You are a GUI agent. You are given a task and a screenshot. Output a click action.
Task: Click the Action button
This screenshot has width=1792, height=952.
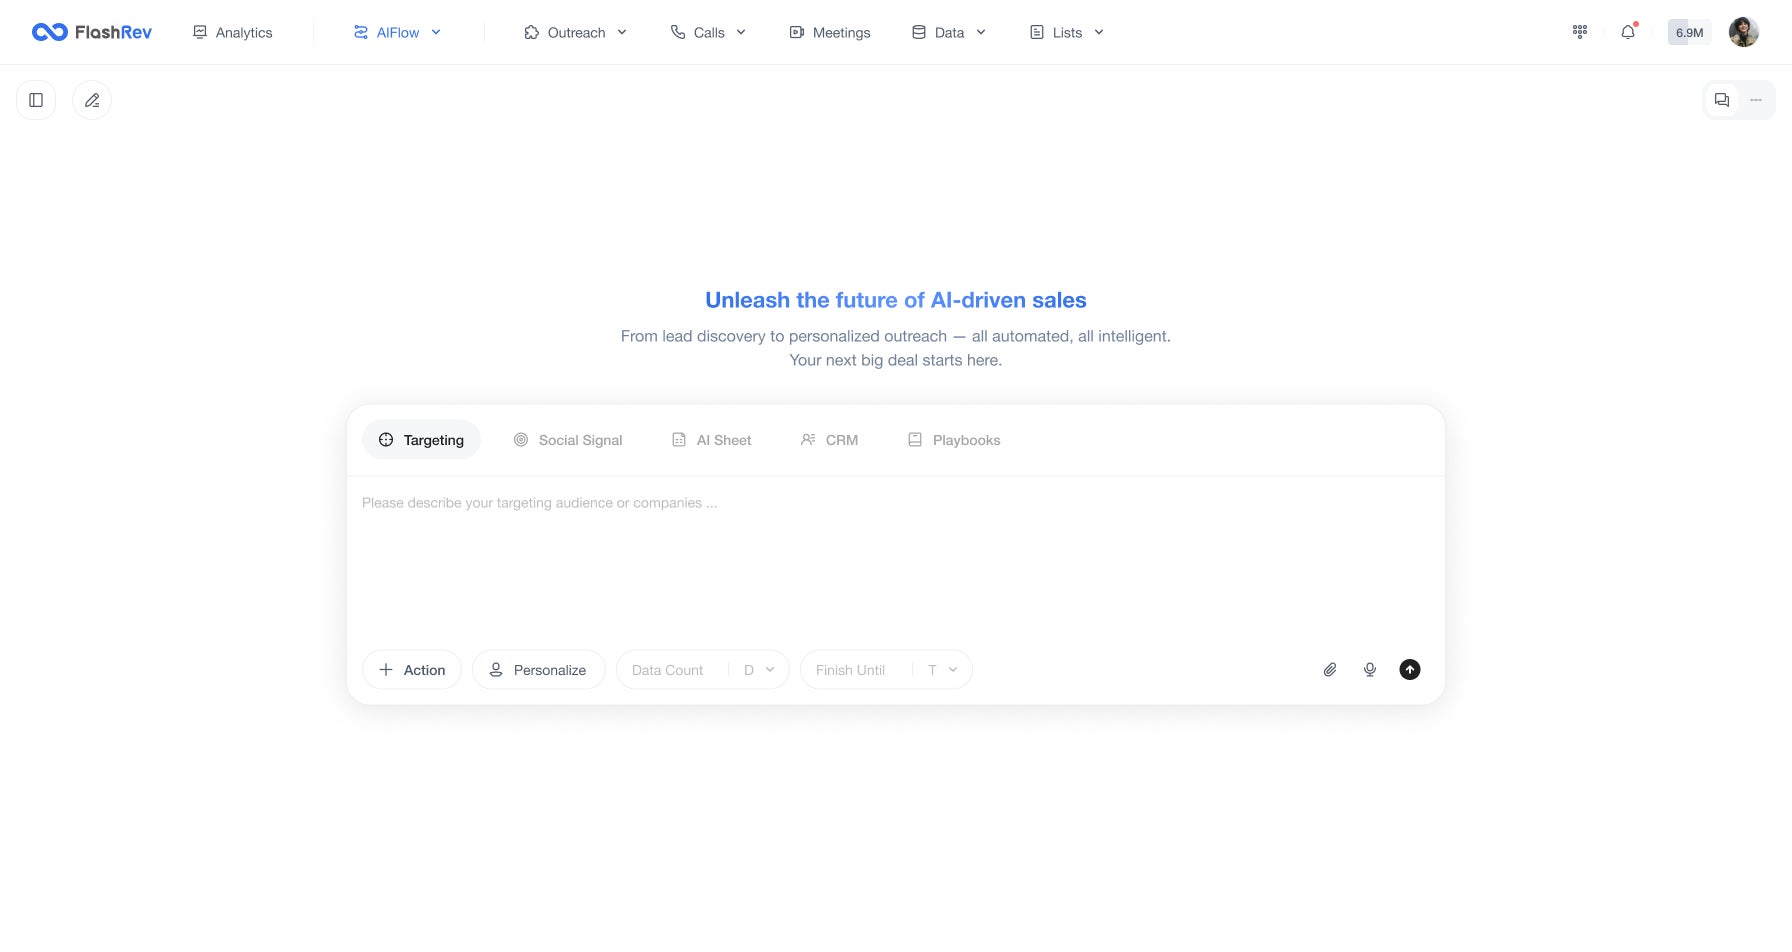click(412, 670)
